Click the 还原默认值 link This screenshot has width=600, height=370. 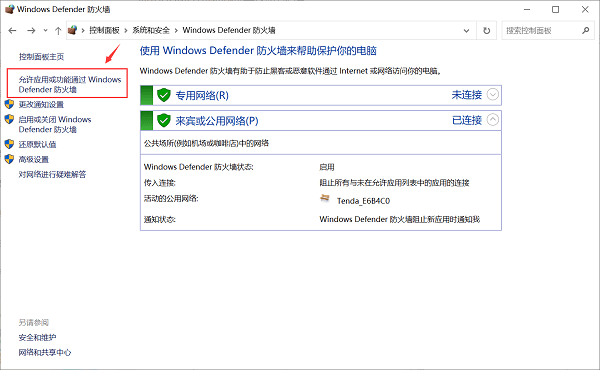(x=38, y=144)
